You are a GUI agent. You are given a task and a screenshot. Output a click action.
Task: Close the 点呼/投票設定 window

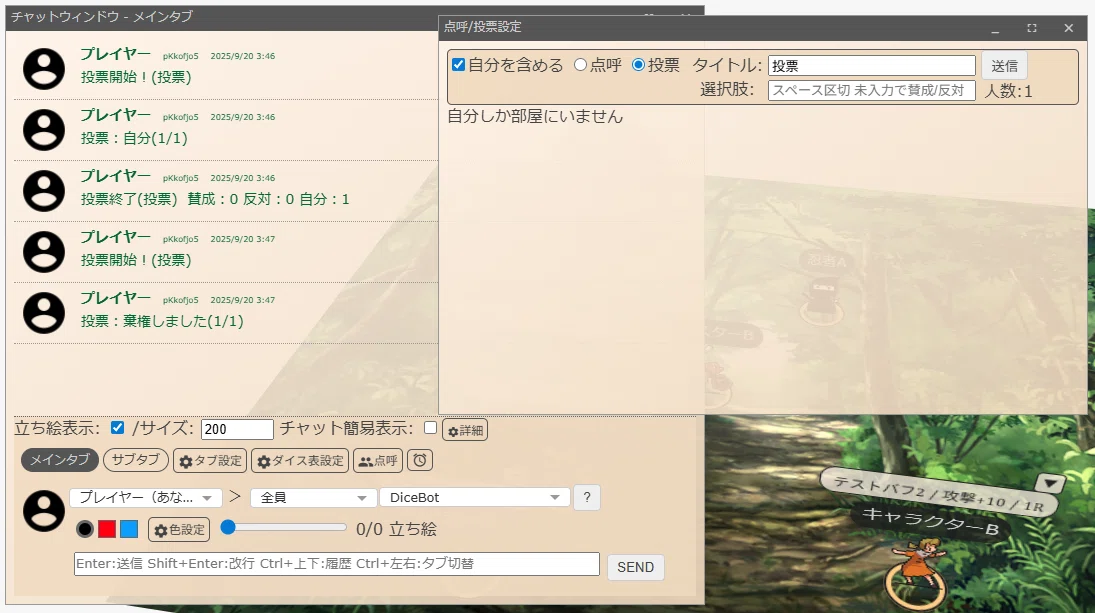click(1068, 28)
